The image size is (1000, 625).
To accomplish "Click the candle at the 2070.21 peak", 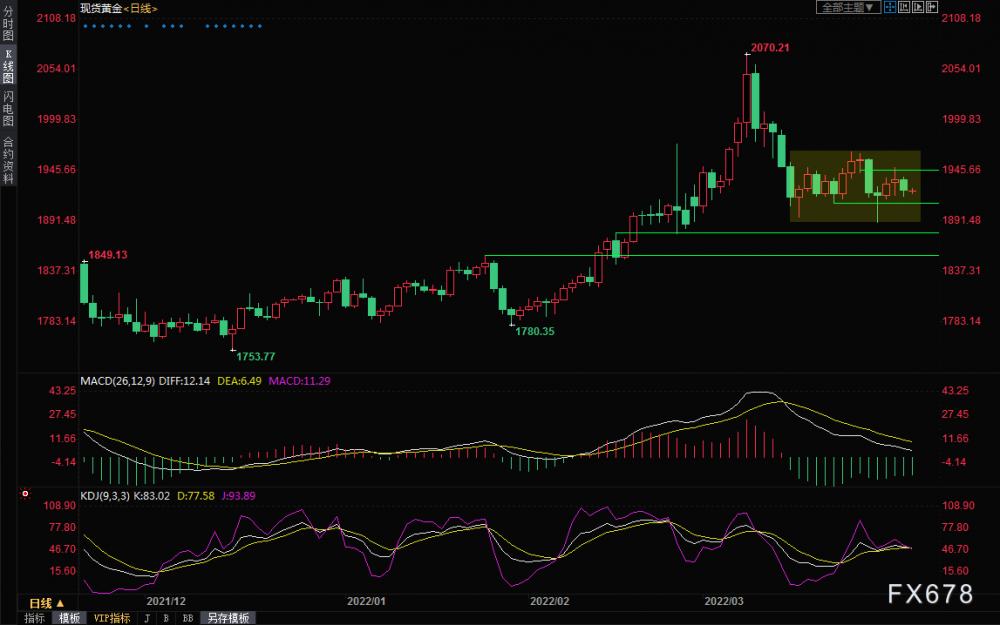I will coord(747,96).
